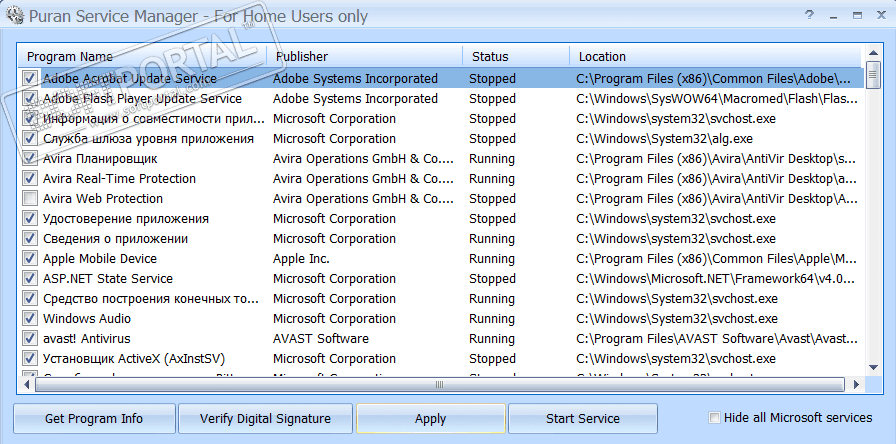
Task: Click Verify Digital Signature button
Action: pos(265,418)
